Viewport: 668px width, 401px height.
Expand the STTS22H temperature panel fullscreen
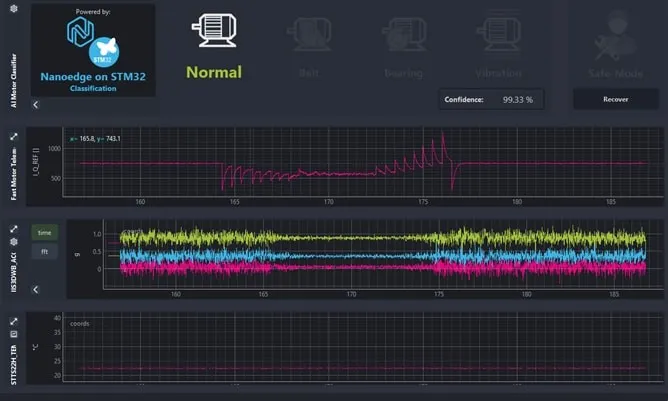14,322
